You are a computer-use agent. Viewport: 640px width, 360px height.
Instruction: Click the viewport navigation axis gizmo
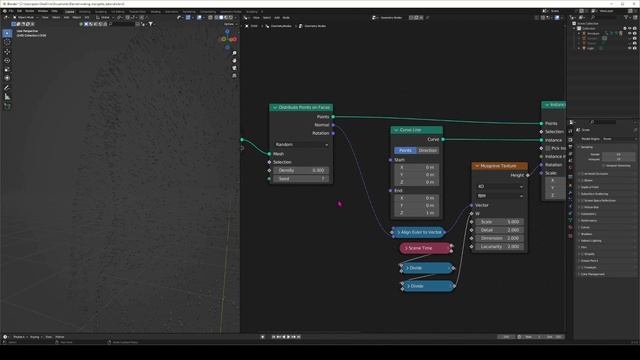click(x=228, y=39)
